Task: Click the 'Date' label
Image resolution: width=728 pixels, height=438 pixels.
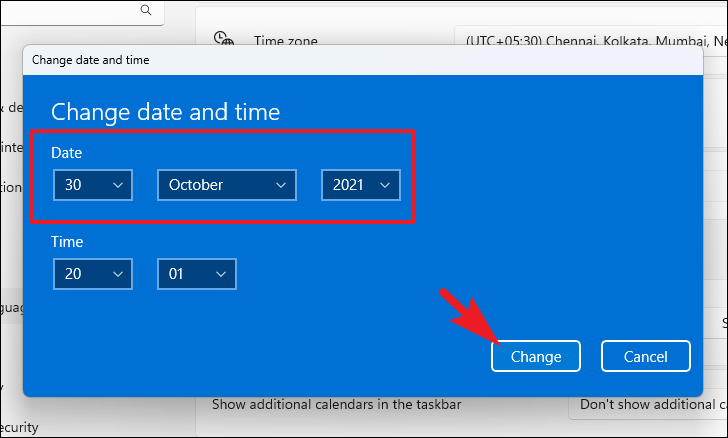Action: point(66,153)
